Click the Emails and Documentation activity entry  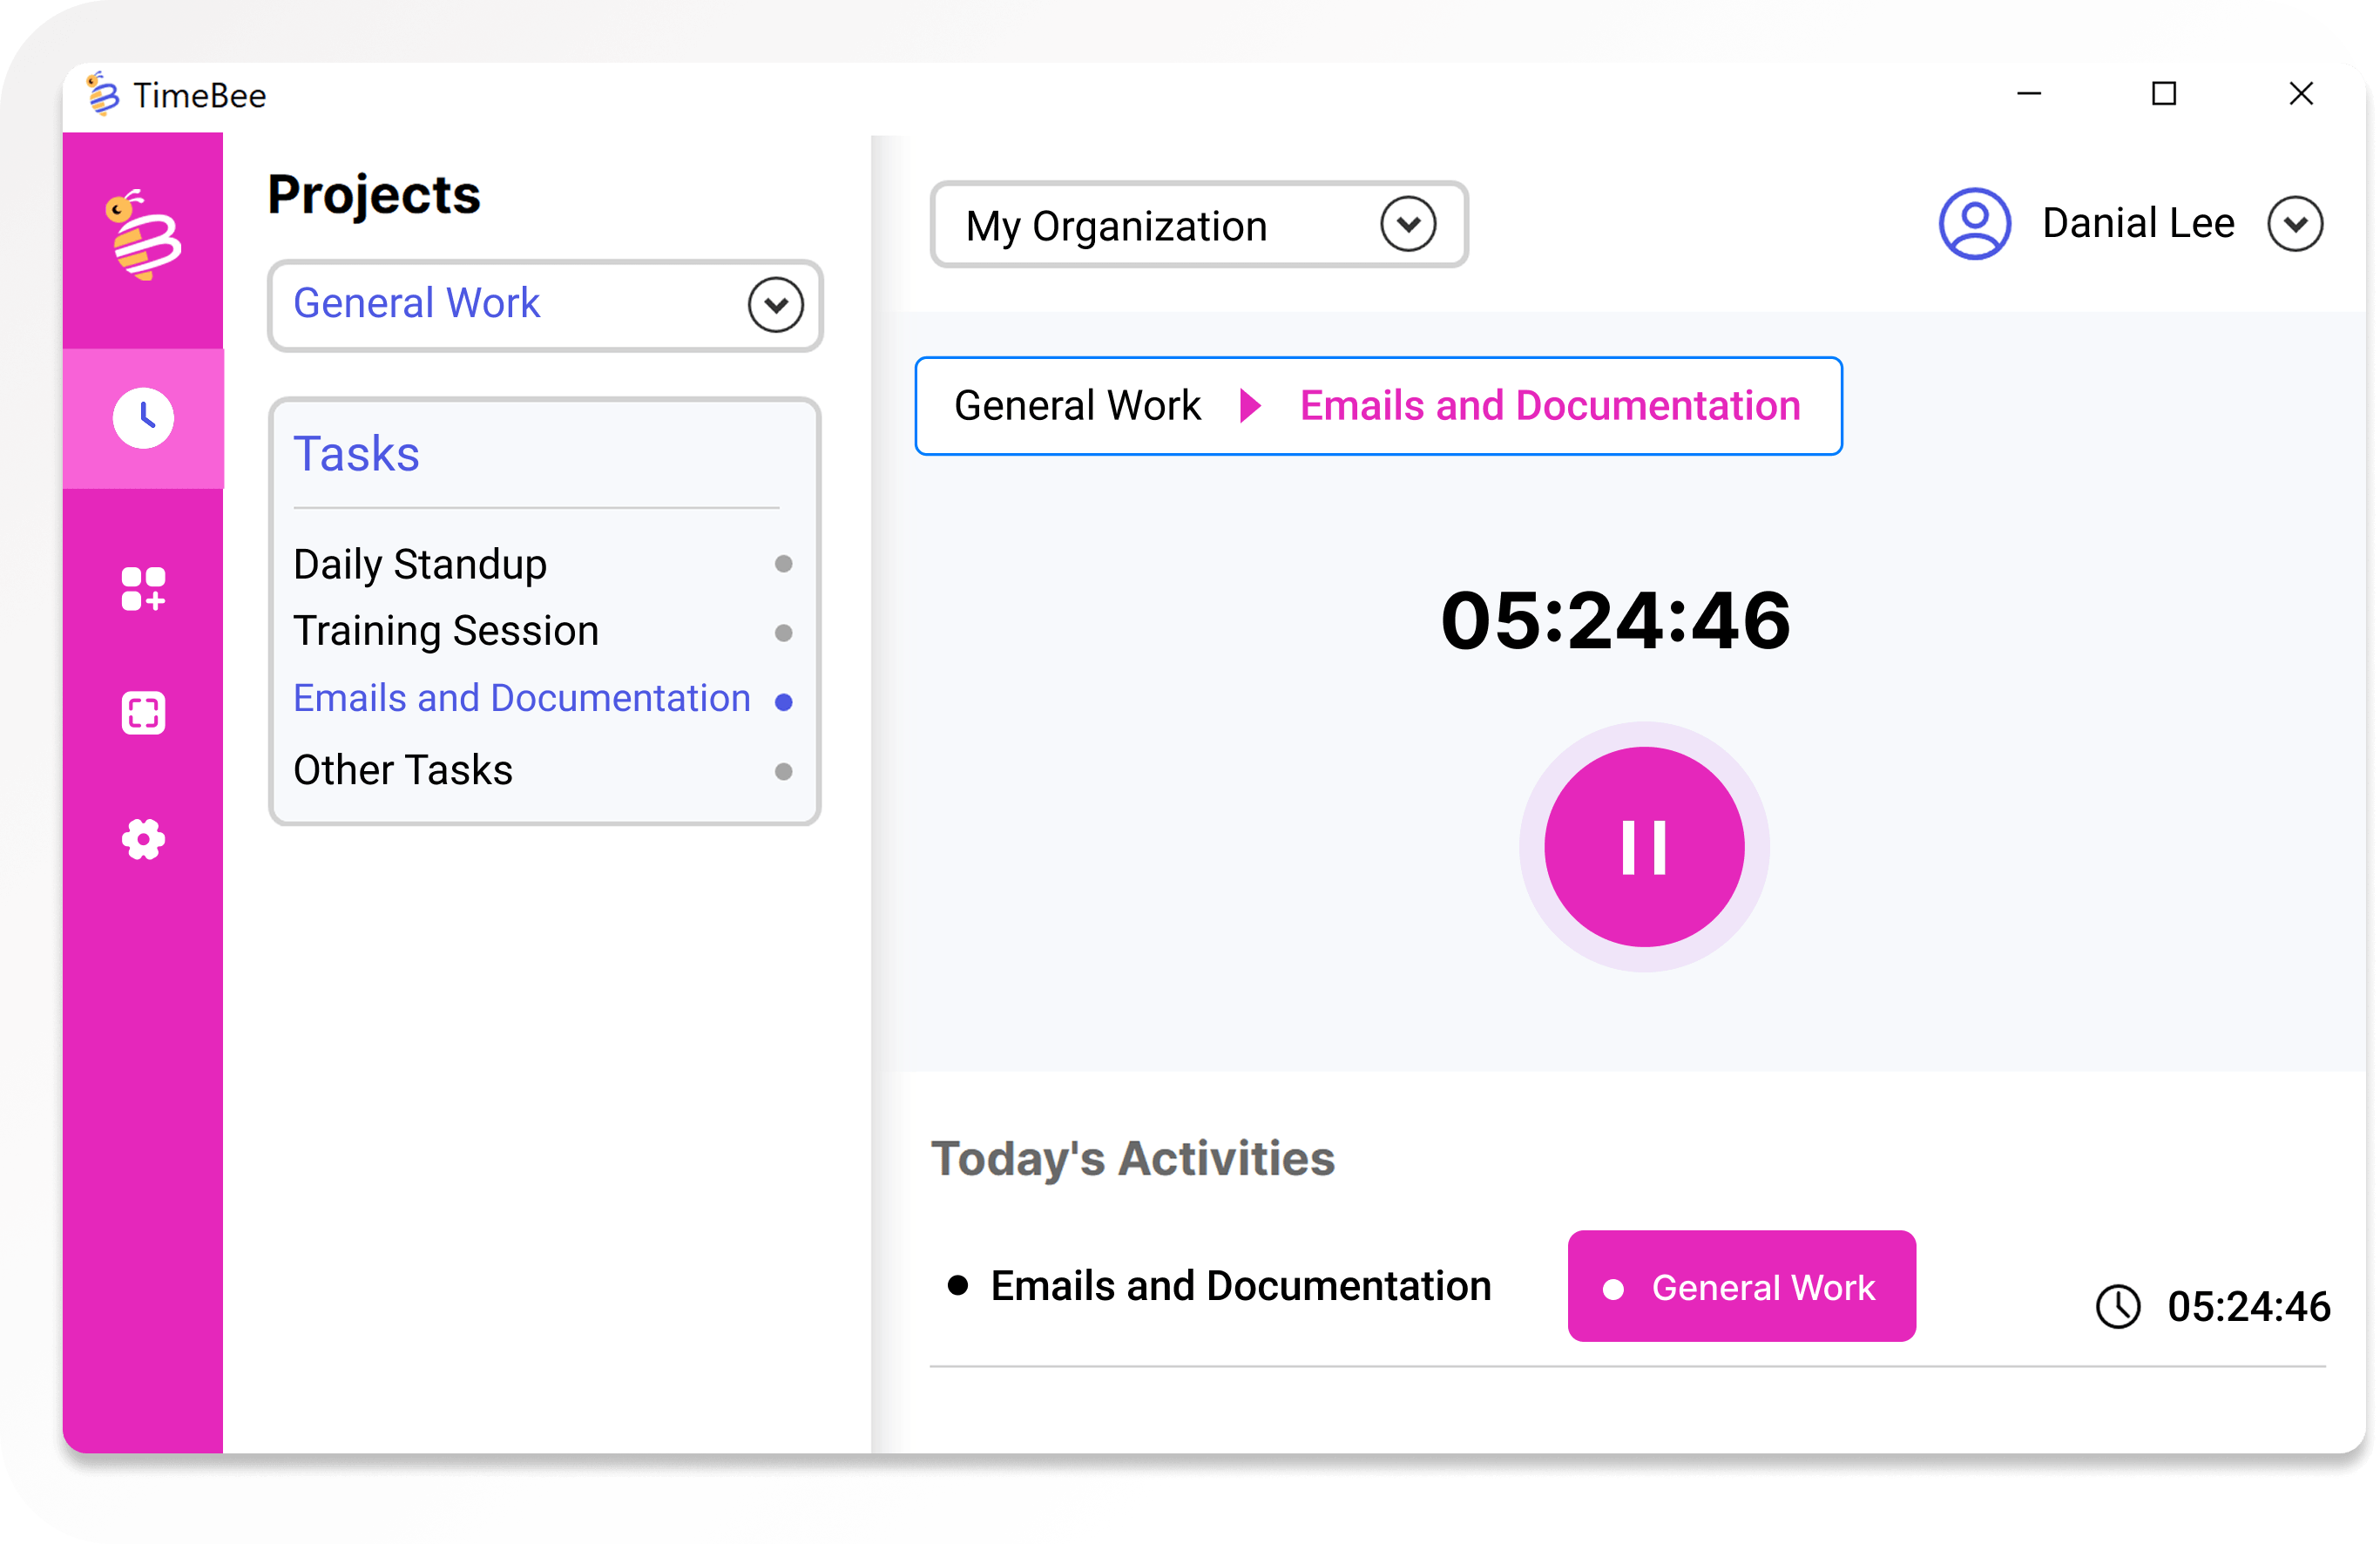(1241, 1287)
